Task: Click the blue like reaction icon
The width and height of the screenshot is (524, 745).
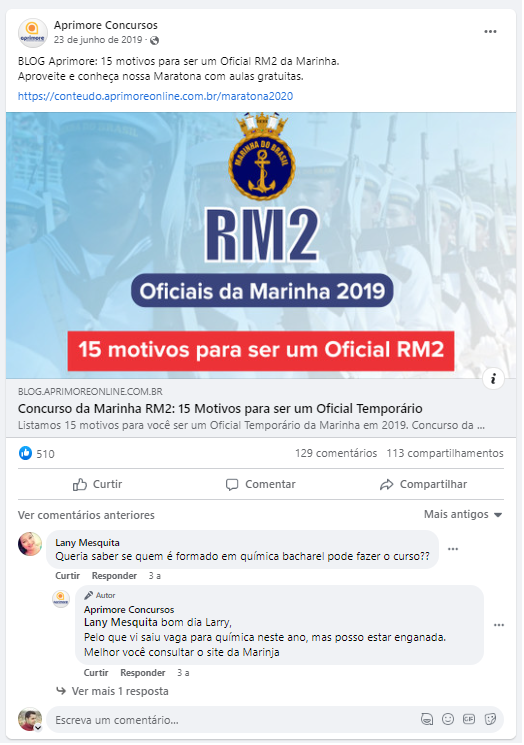Action: click(x=25, y=453)
